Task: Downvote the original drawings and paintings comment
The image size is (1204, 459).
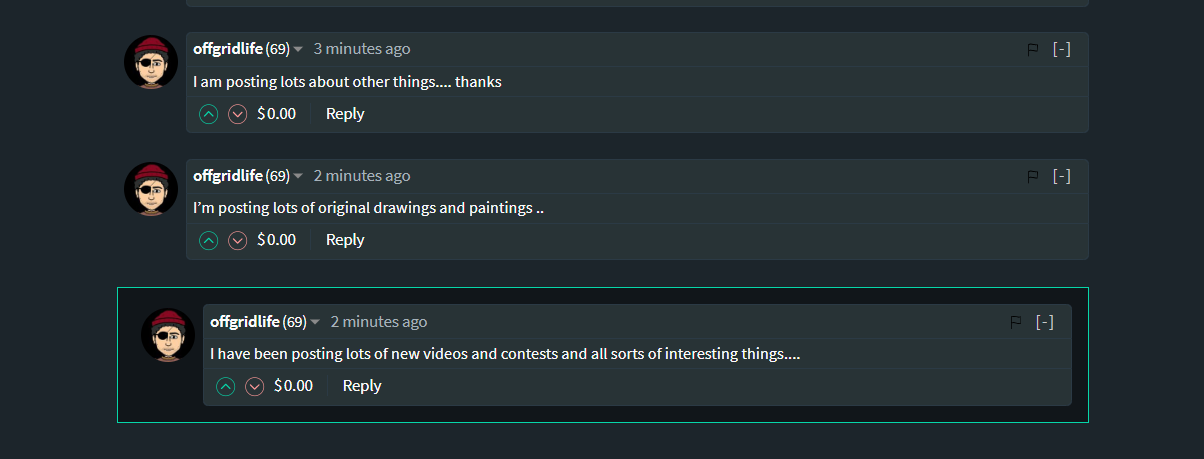Action: click(238, 240)
